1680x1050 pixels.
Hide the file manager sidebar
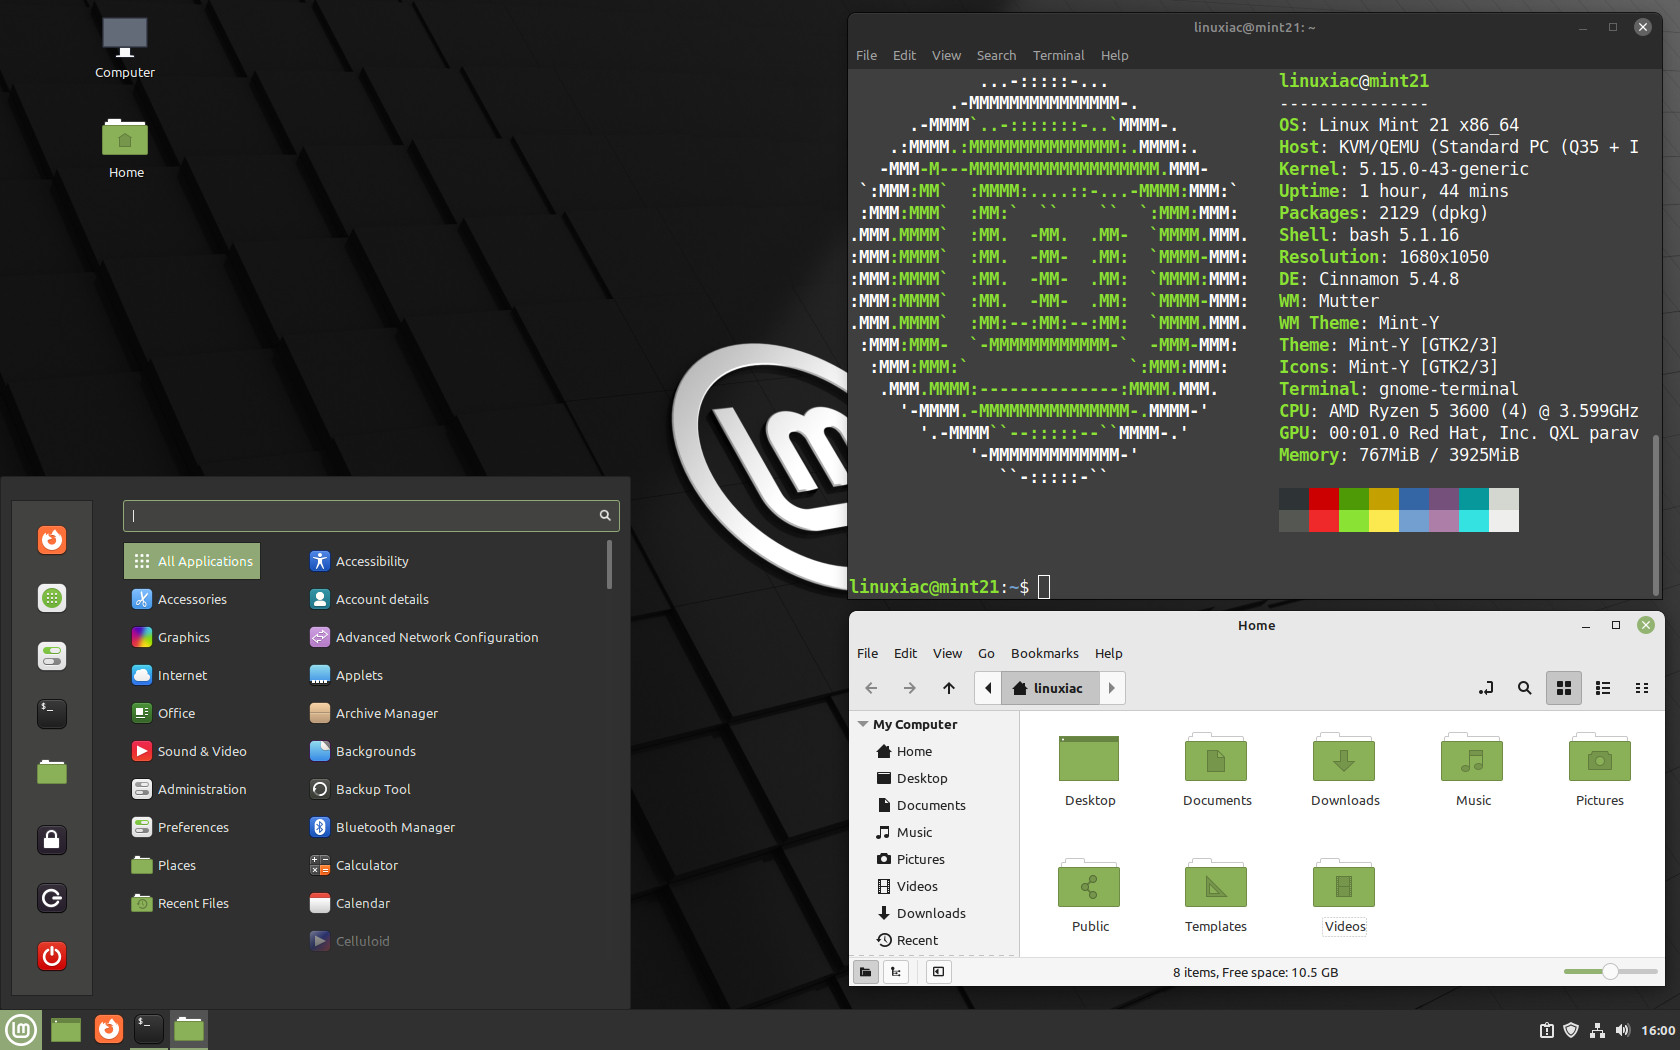click(937, 971)
